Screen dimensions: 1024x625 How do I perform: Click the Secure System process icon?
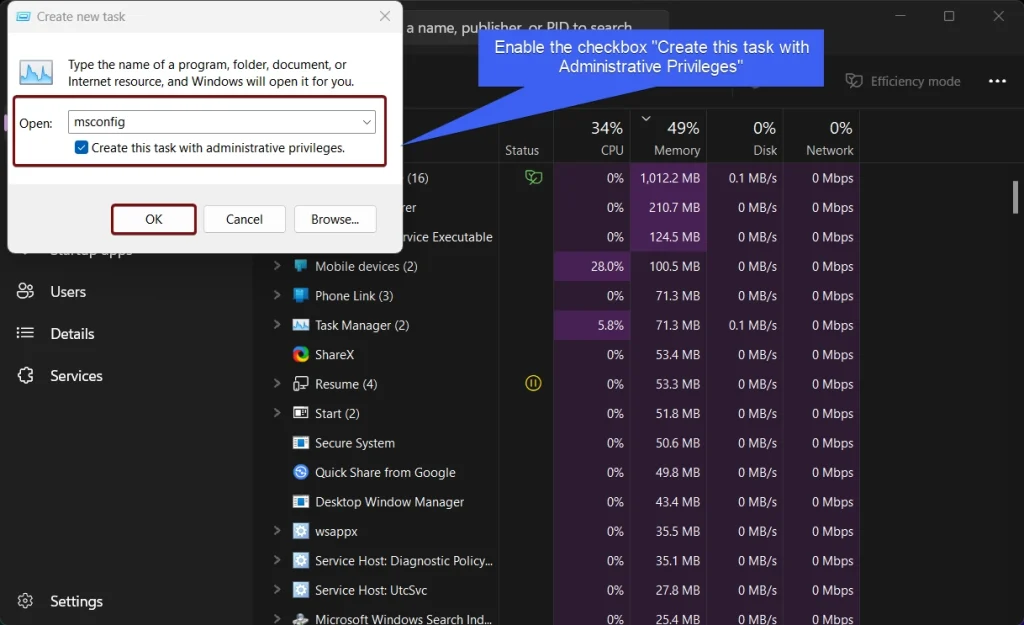300,443
